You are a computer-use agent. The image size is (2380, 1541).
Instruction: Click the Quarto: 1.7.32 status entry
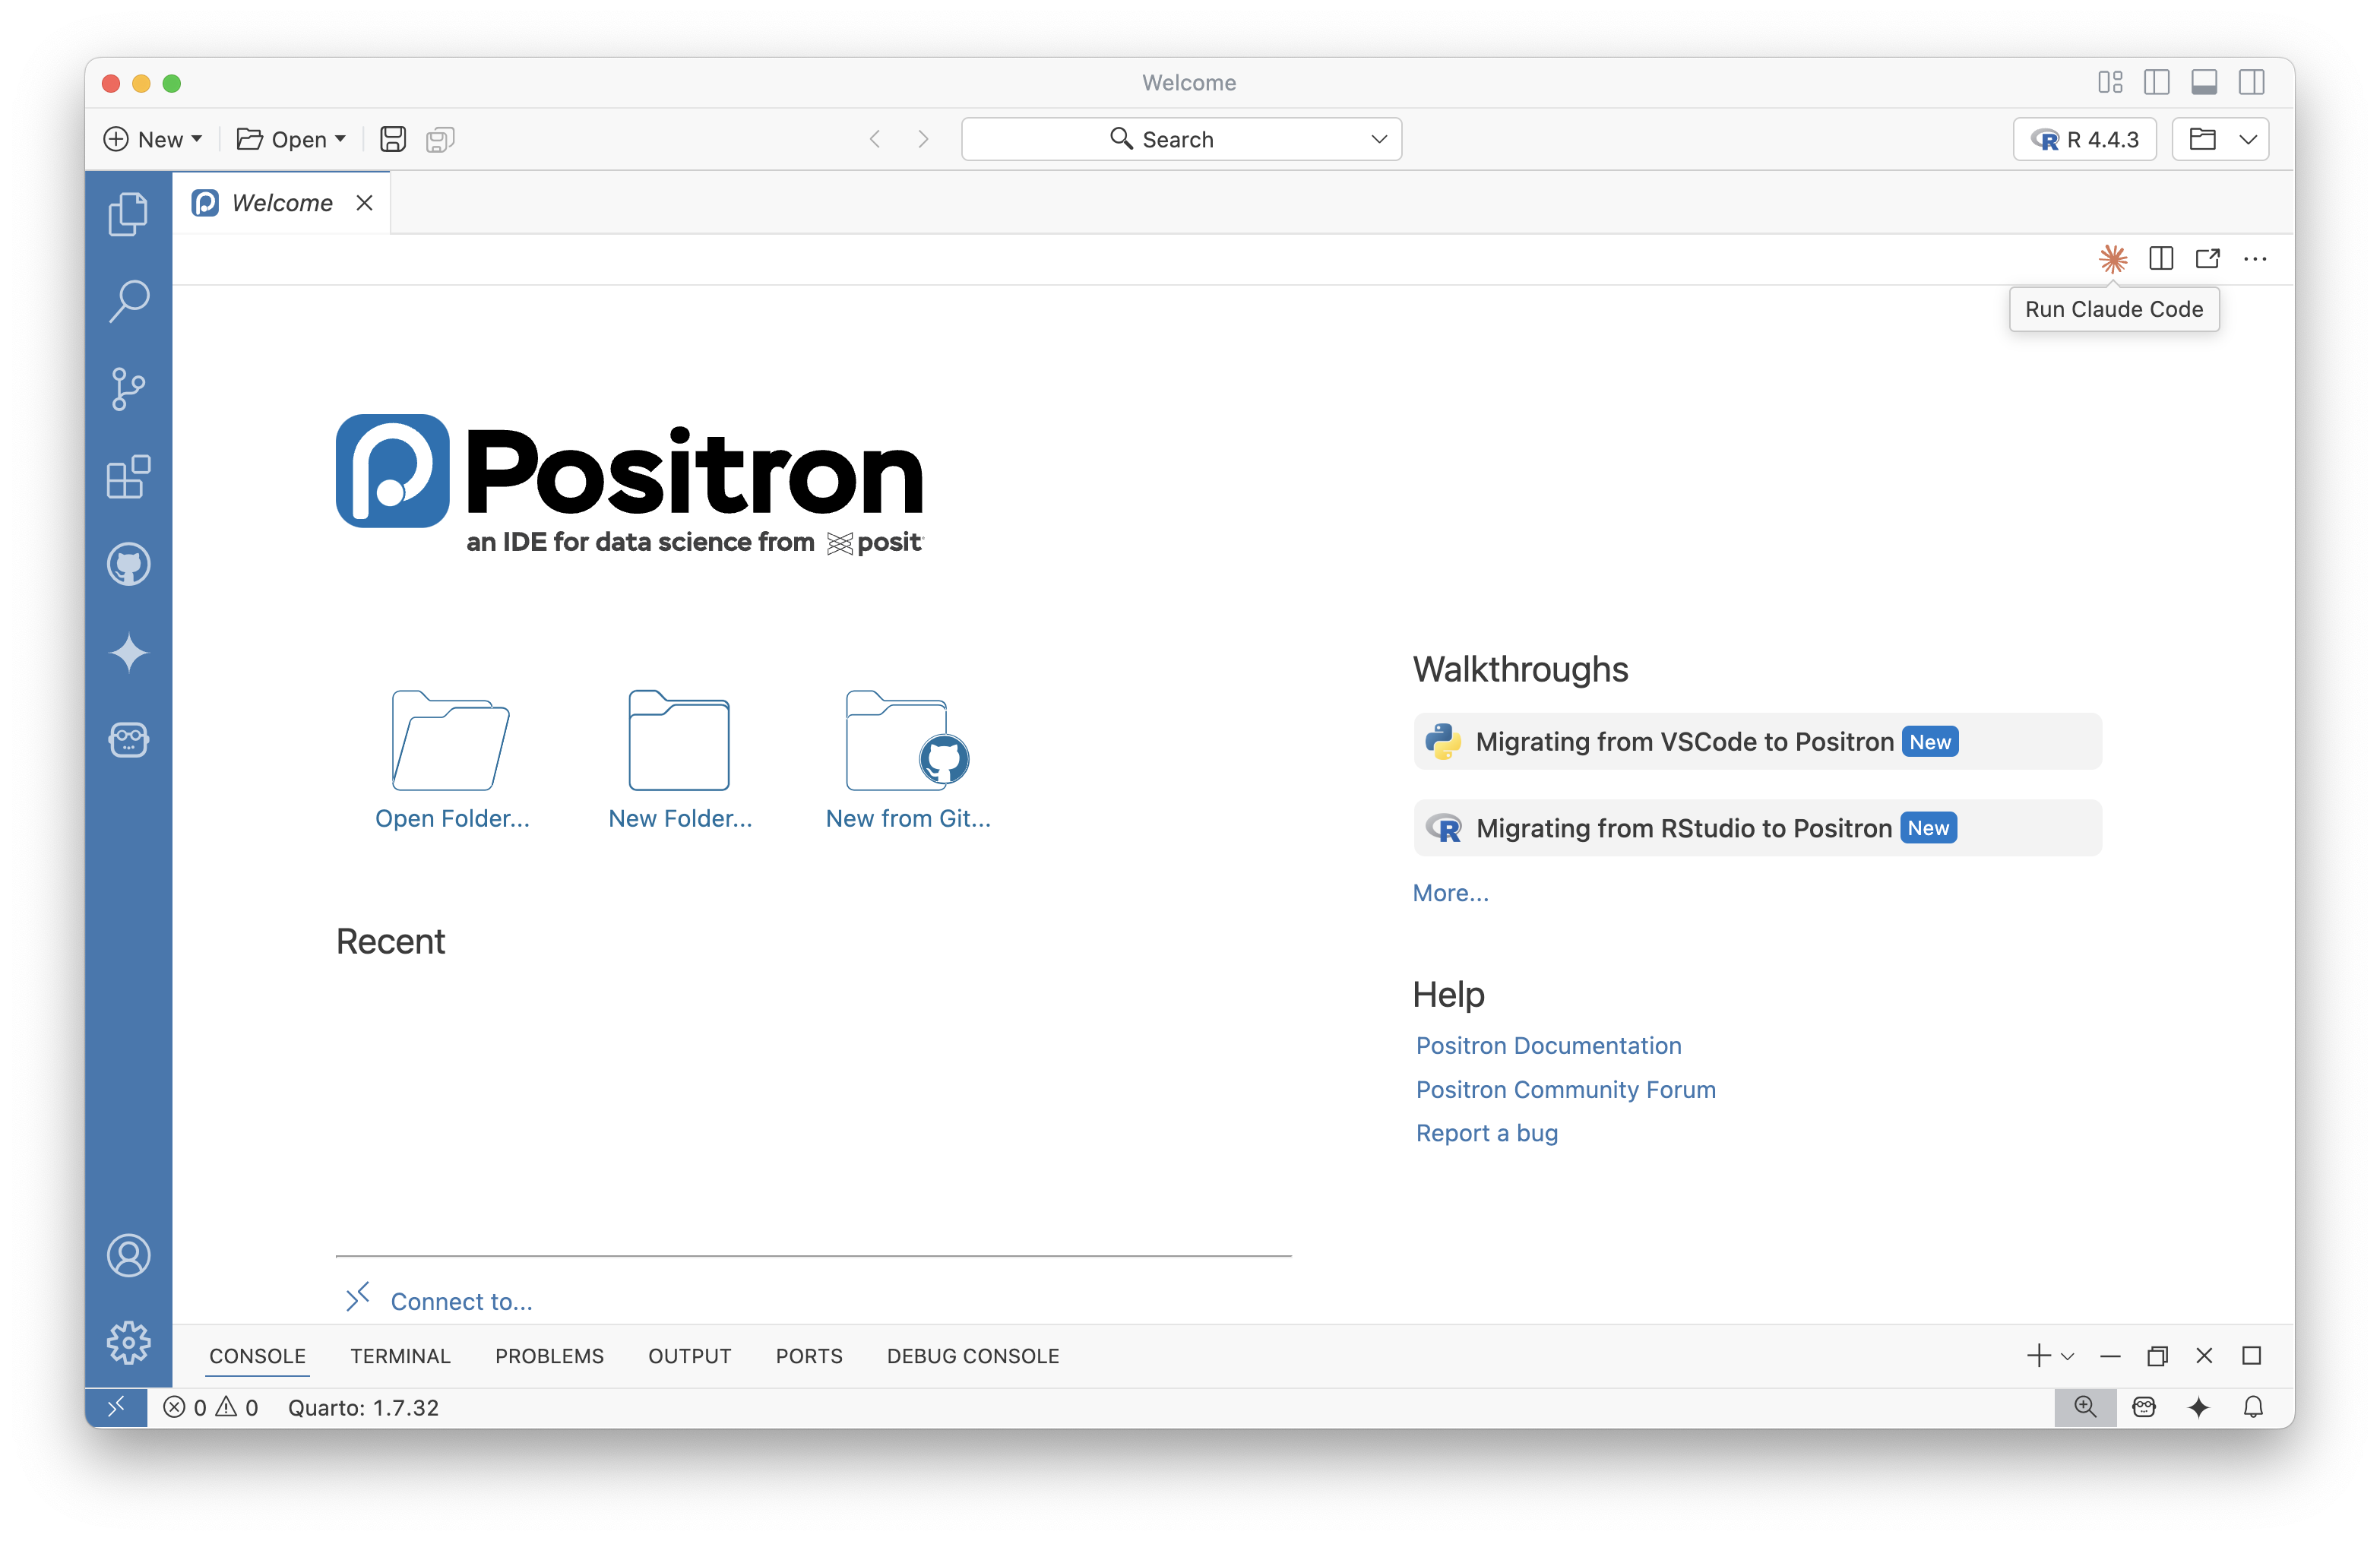[363, 1407]
